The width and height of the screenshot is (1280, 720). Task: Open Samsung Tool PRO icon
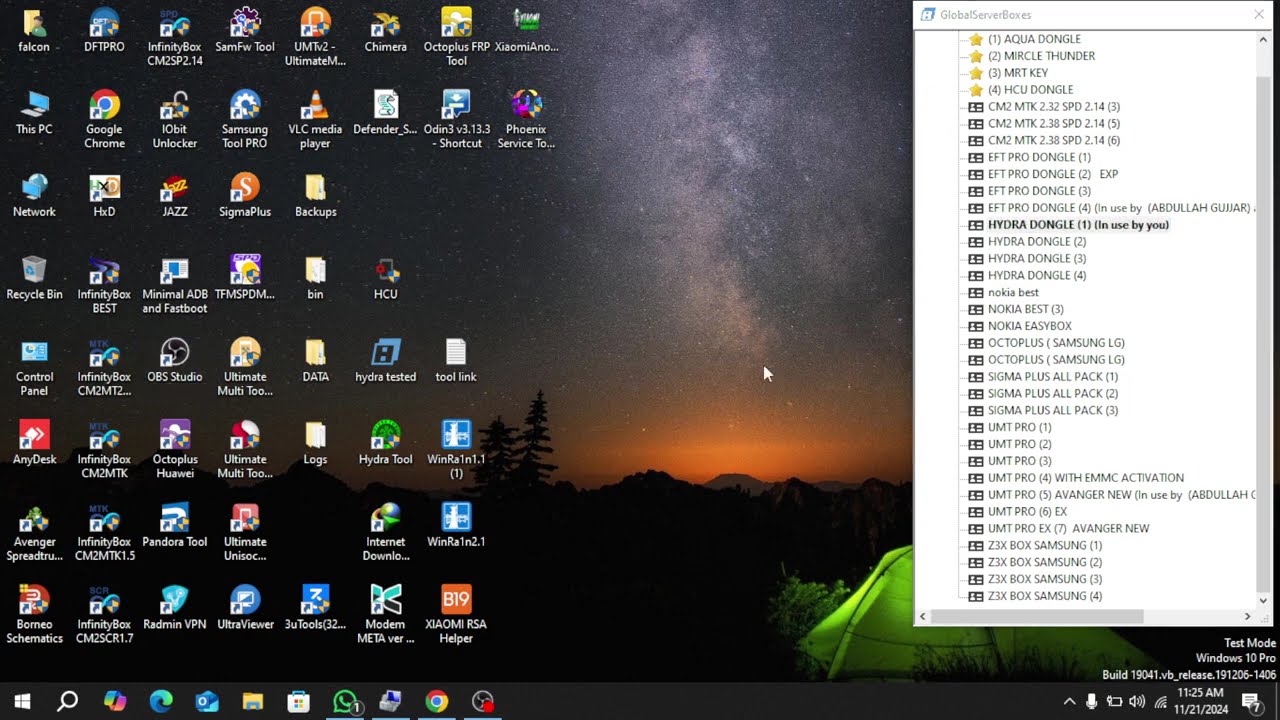(x=245, y=120)
